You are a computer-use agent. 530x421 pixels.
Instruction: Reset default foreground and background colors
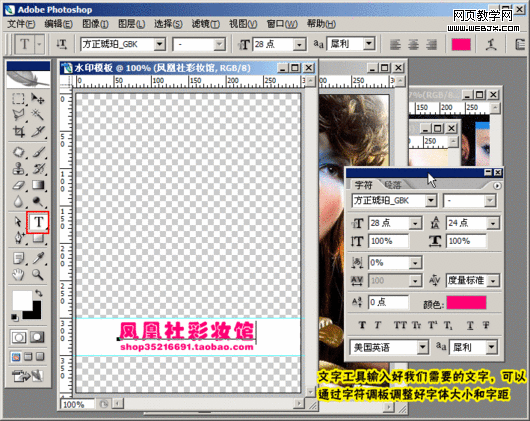[x=15, y=317]
